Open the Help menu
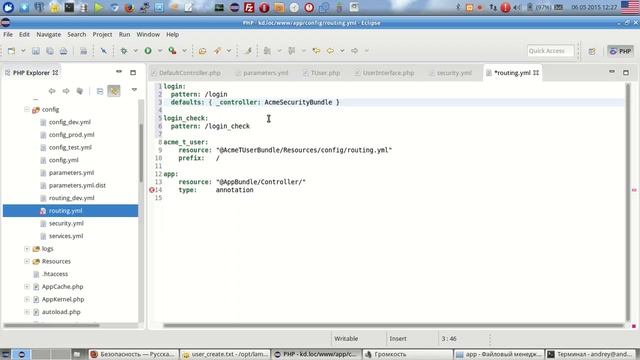640x360 pixels. click(172, 35)
